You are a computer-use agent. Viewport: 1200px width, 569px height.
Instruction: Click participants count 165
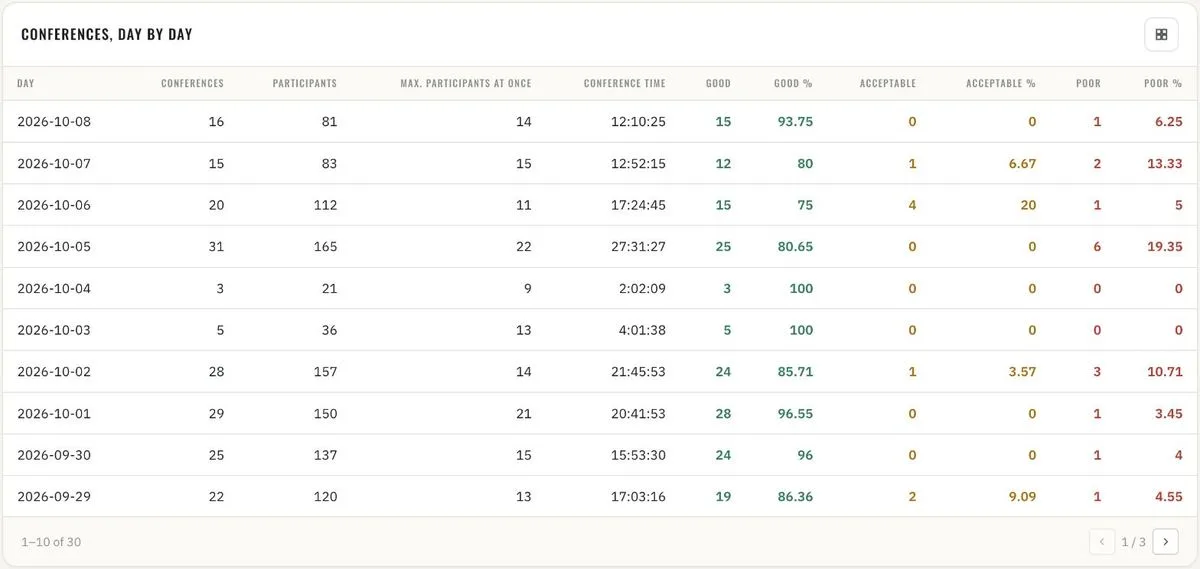point(325,247)
